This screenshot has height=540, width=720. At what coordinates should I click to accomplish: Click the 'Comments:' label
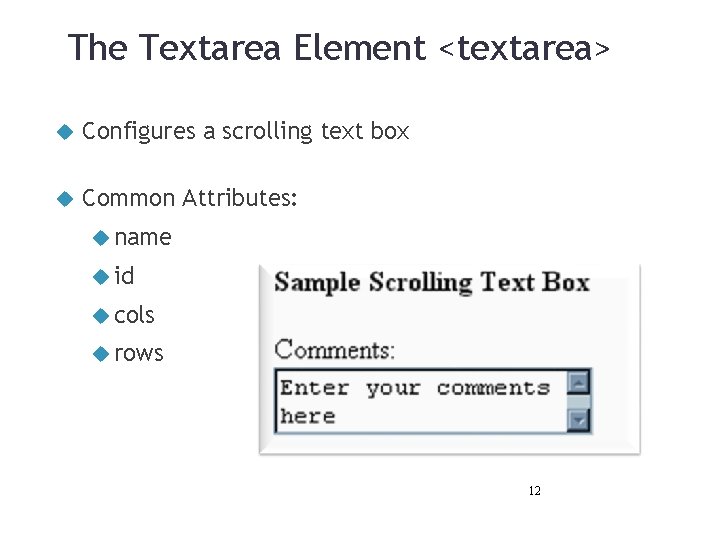(x=334, y=350)
